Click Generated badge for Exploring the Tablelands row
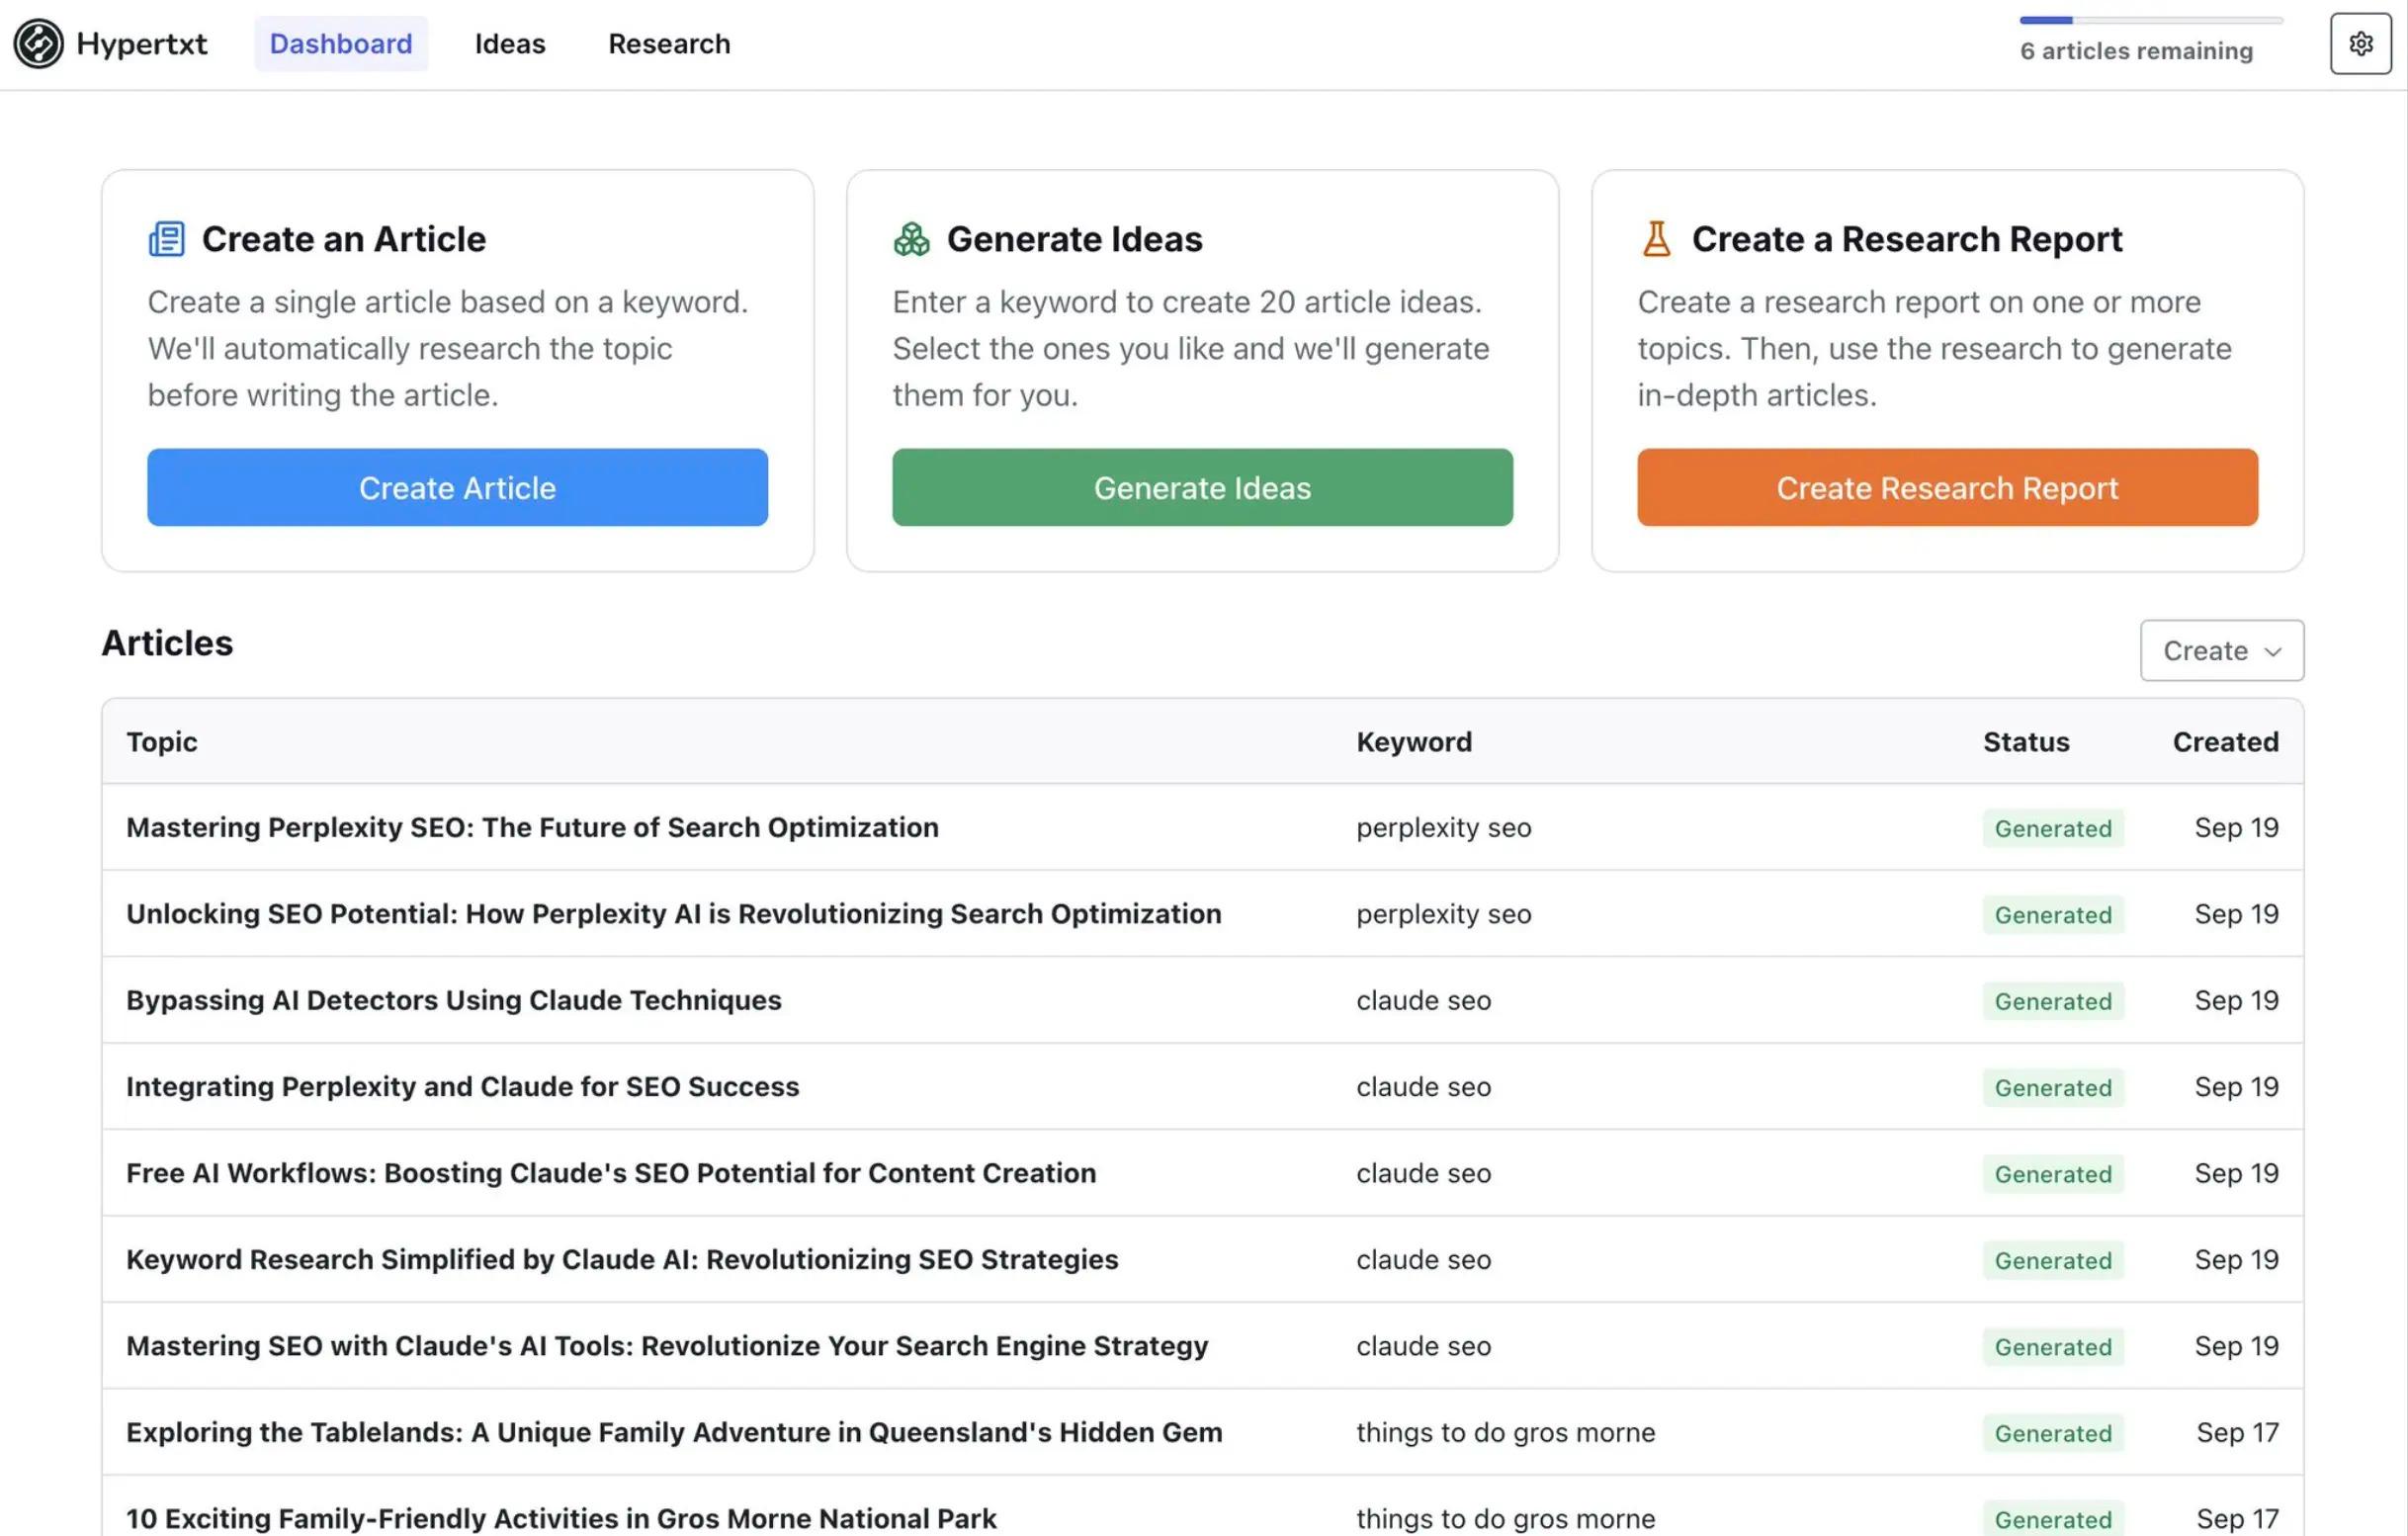This screenshot has width=2408, height=1536. 2053,1433
